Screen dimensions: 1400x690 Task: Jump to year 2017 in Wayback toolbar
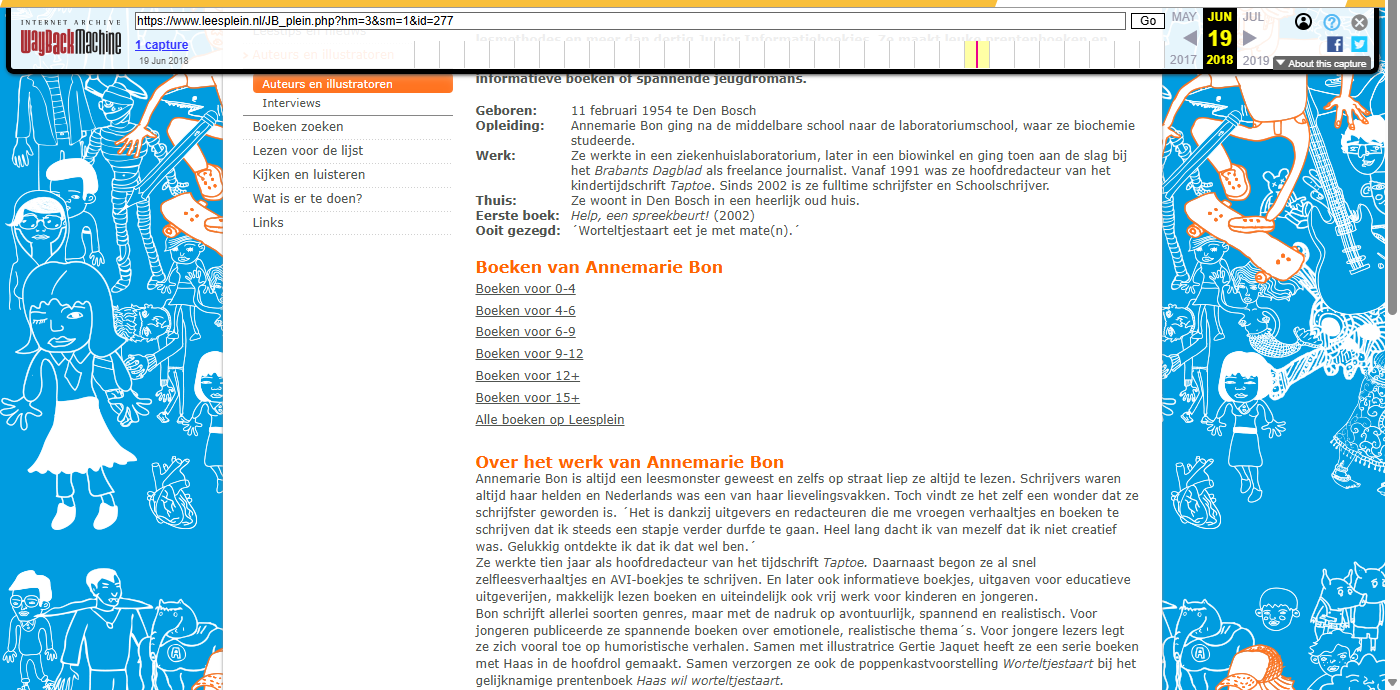[x=1184, y=60]
